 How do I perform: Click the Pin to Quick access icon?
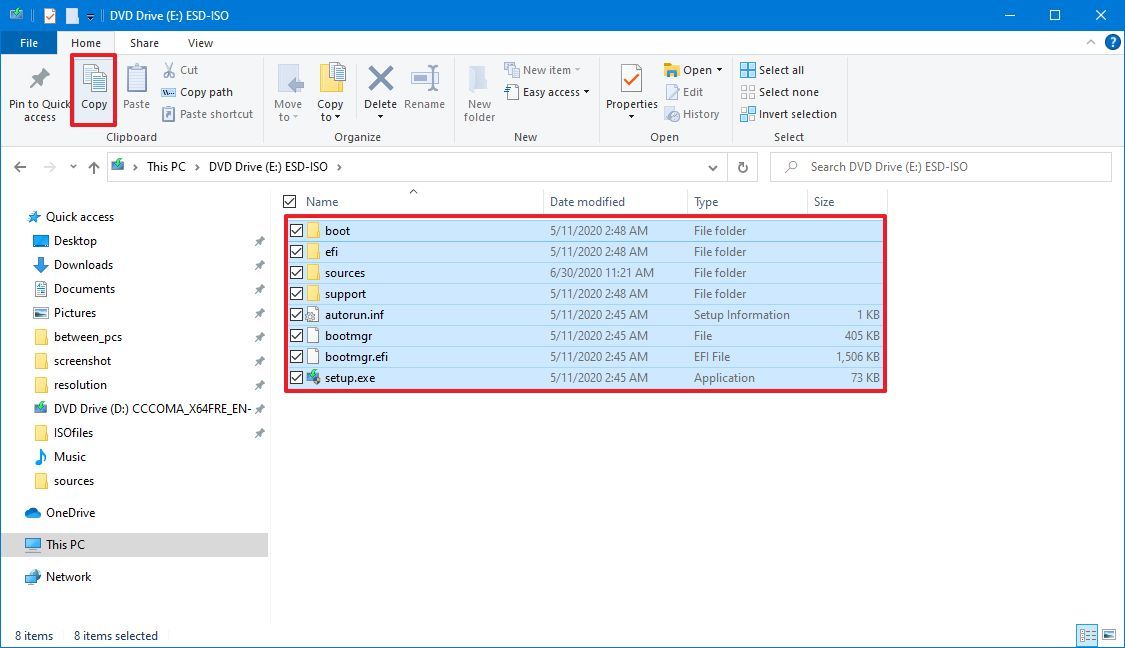pos(39,90)
